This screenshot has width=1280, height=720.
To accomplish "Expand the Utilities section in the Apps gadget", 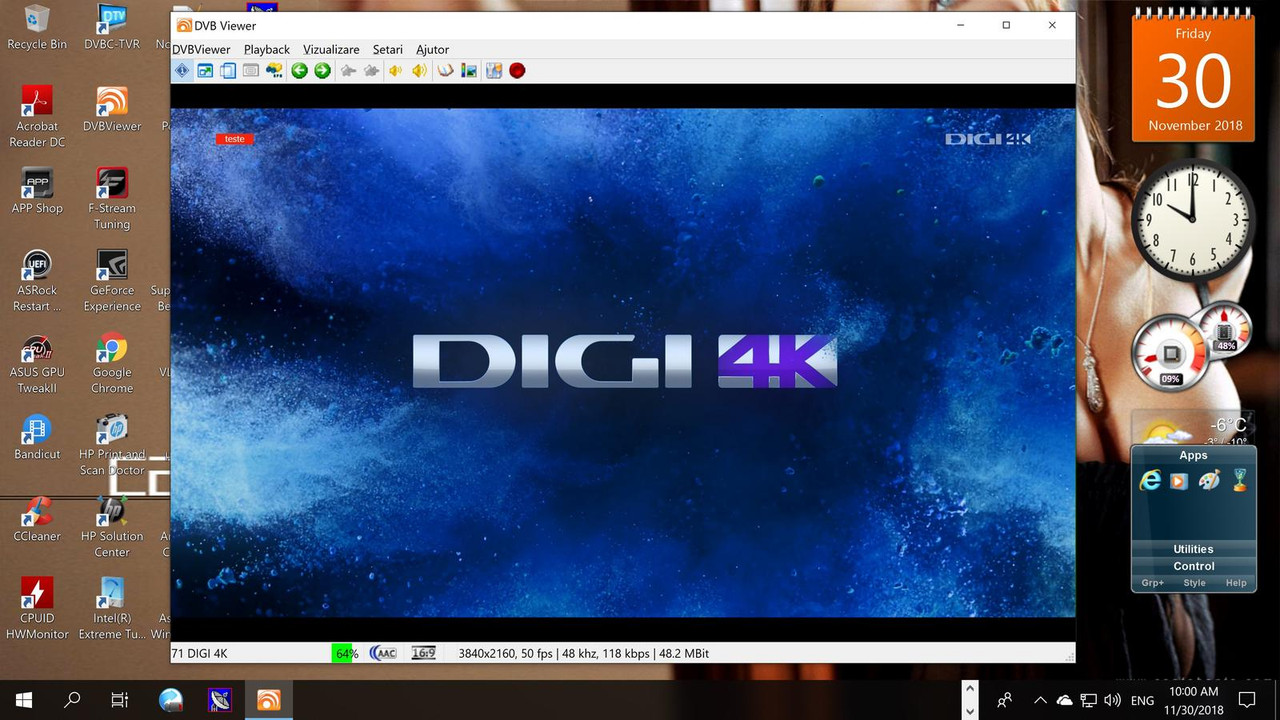I will pos(1193,549).
